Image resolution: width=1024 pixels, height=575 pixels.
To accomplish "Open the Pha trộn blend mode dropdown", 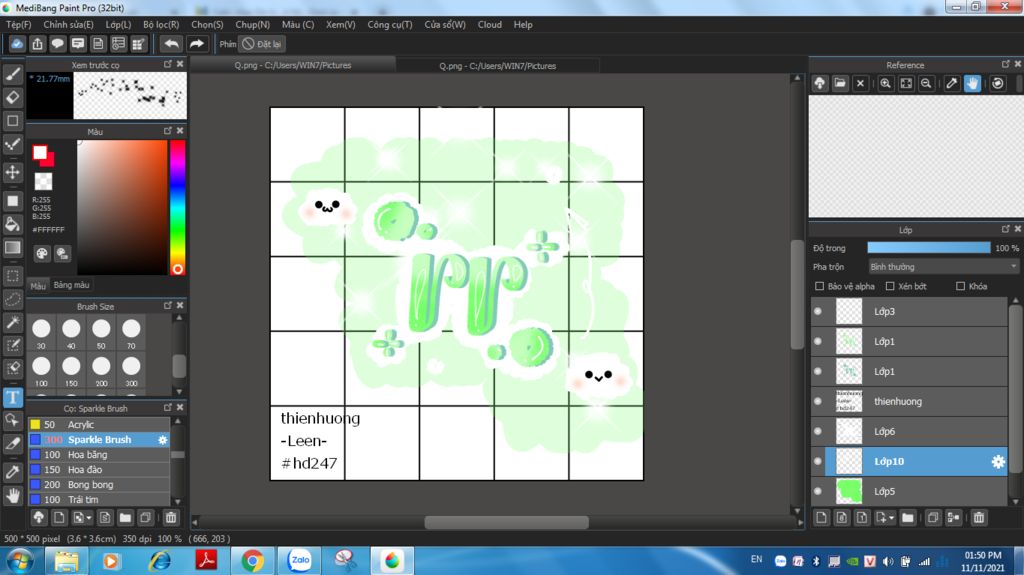I will [x=943, y=267].
